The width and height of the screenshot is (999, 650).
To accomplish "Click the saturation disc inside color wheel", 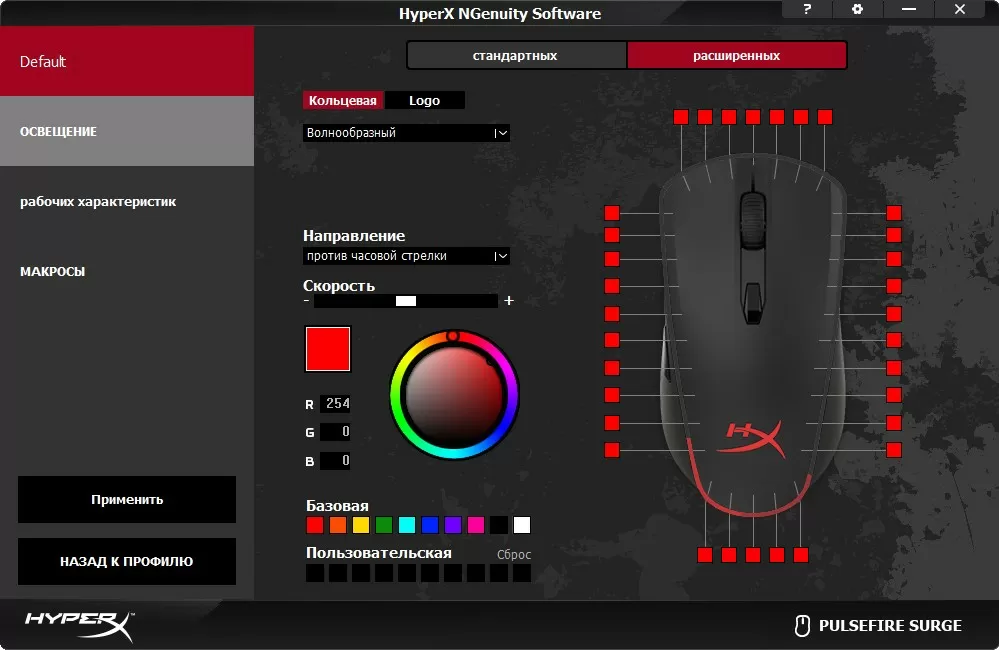I will click(x=454, y=396).
